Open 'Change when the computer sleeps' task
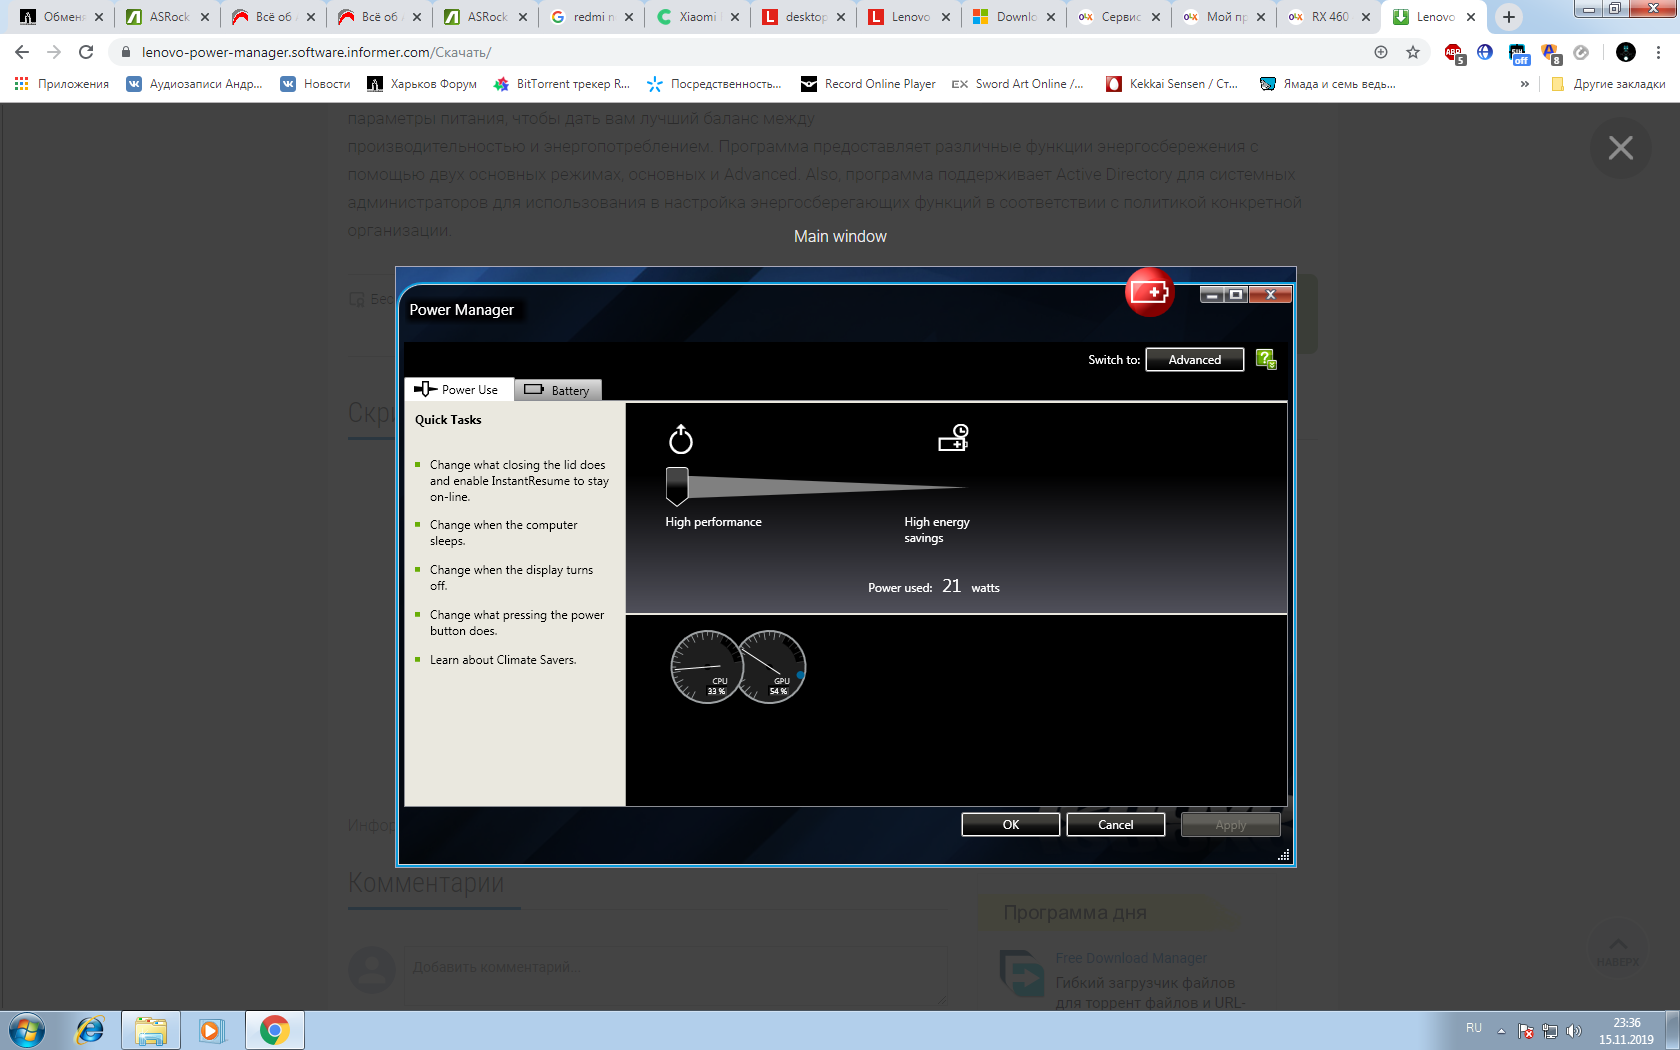1680x1050 pixels. (x=504, y=533)
